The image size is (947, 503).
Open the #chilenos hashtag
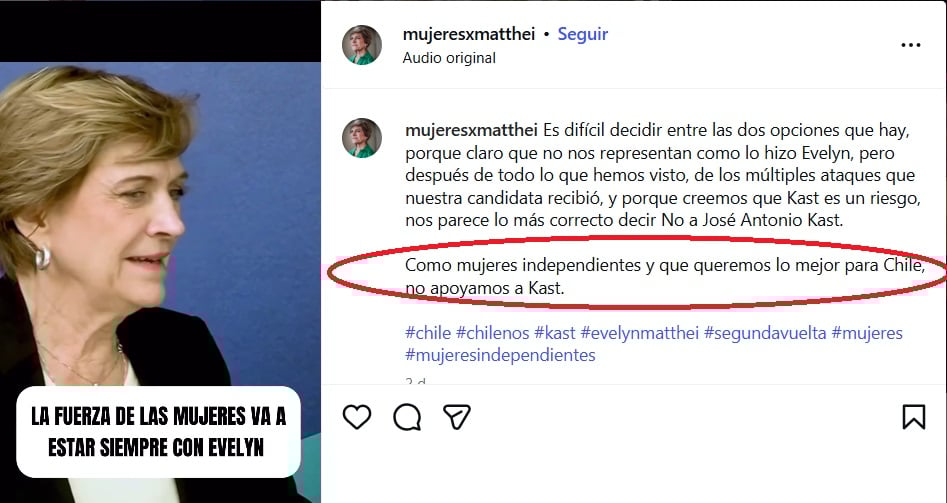pos(492,333)
